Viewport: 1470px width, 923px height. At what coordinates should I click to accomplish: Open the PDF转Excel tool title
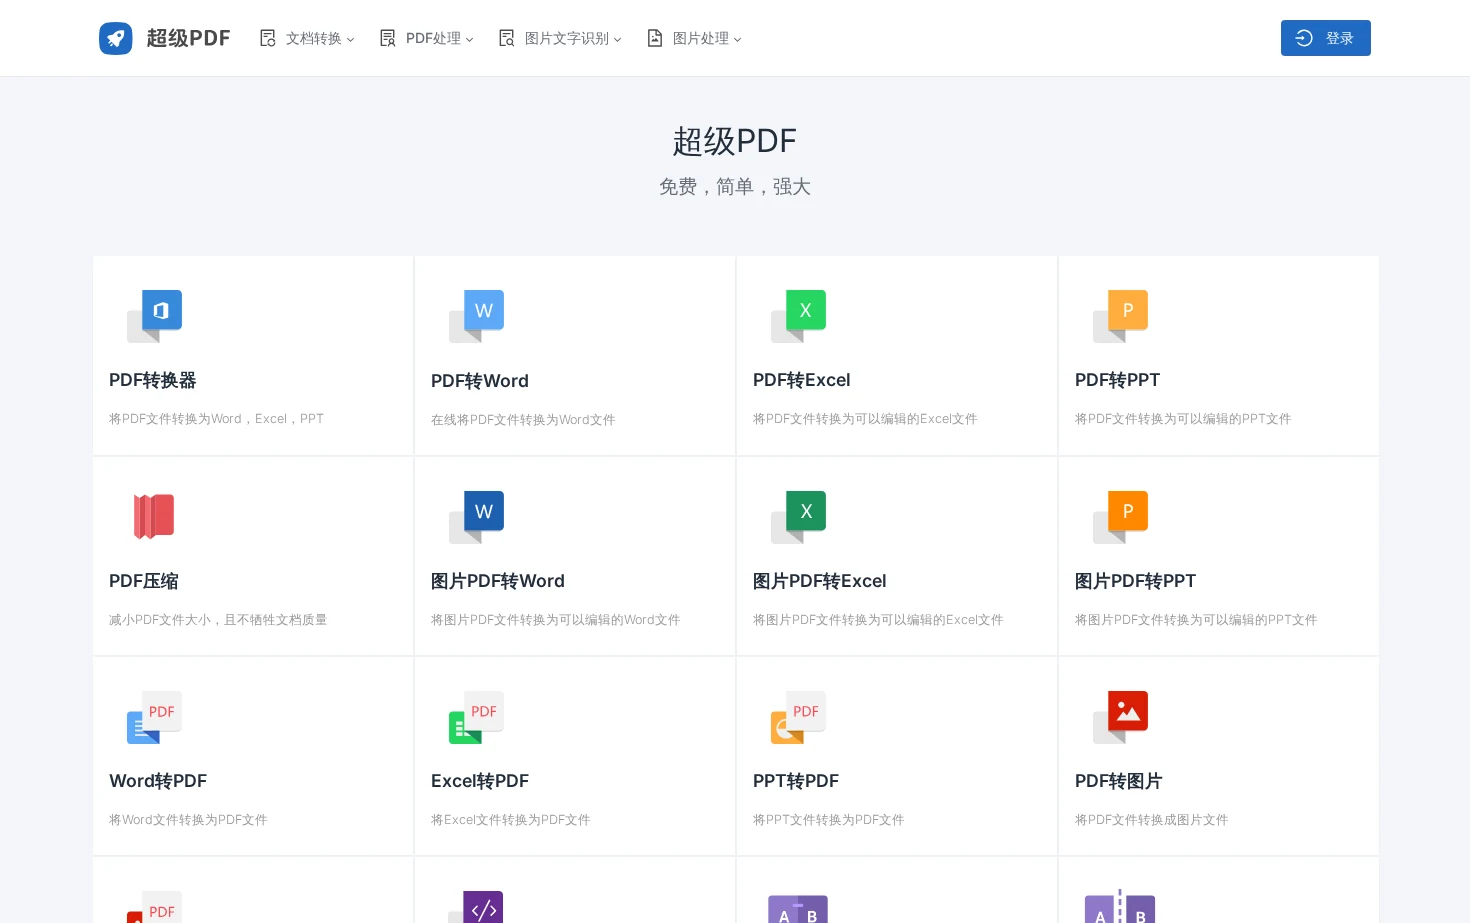(x=802, y=380)
